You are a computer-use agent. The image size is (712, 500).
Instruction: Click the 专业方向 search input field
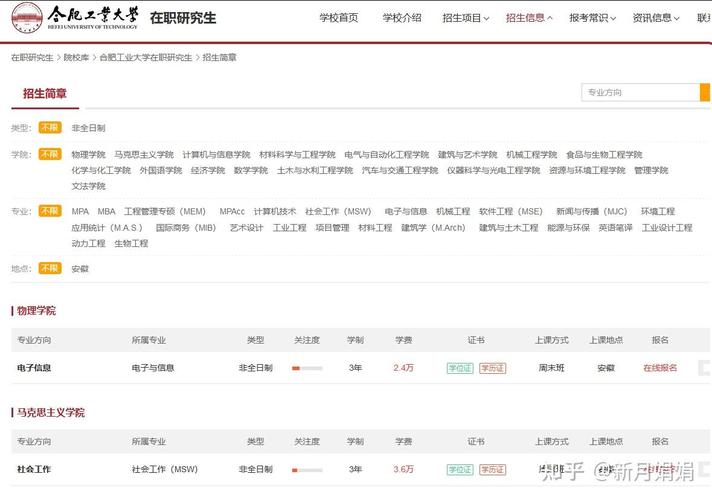point(641,92)
